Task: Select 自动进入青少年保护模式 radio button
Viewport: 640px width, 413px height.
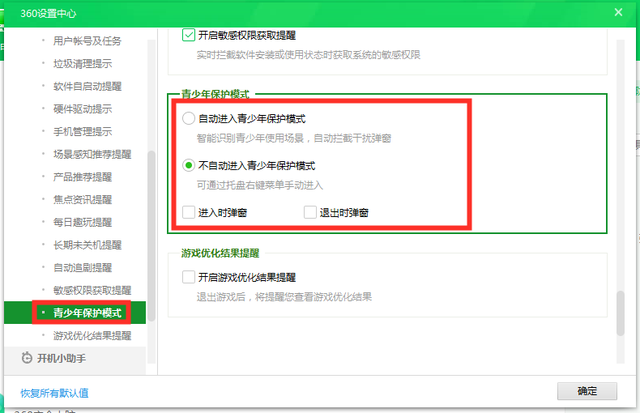Action: [188, 119]
